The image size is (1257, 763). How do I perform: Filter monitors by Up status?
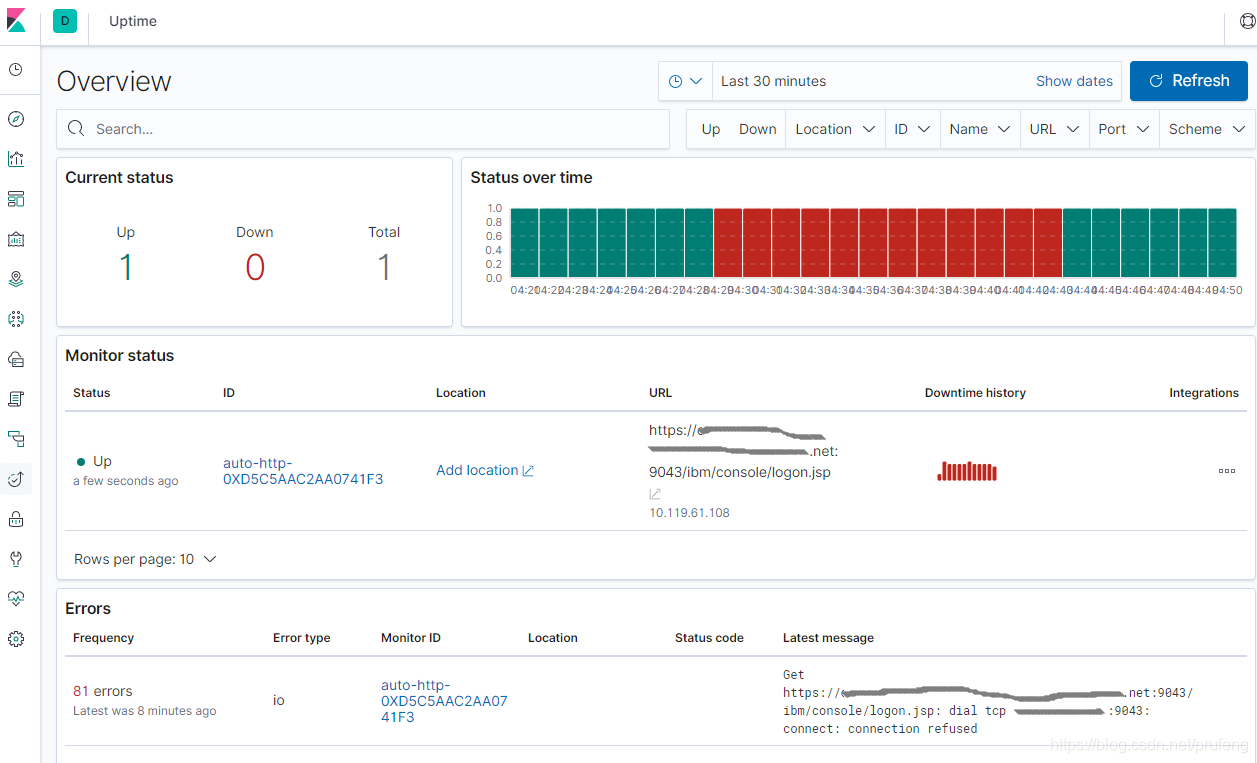(710, 128)
